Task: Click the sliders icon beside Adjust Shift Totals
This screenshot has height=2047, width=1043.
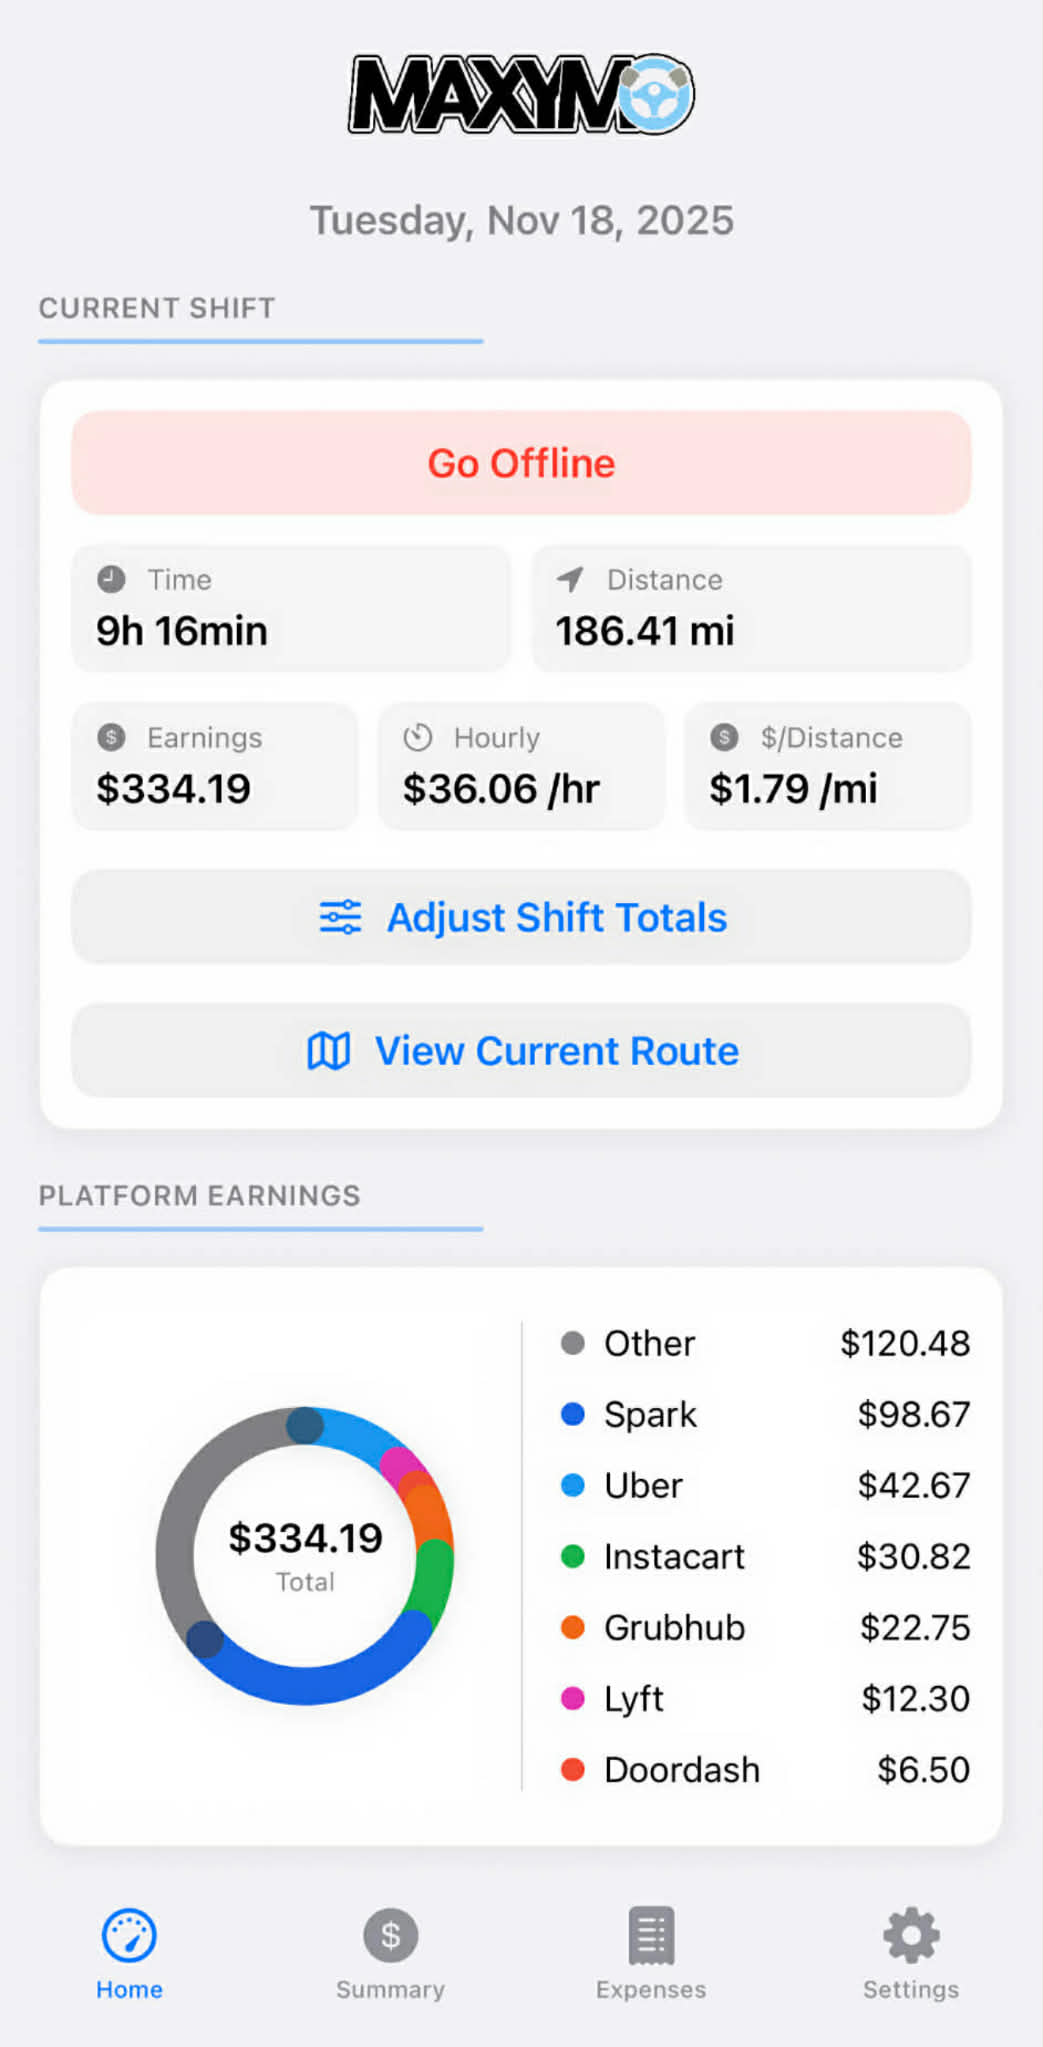Action: (x=340, y=917)
